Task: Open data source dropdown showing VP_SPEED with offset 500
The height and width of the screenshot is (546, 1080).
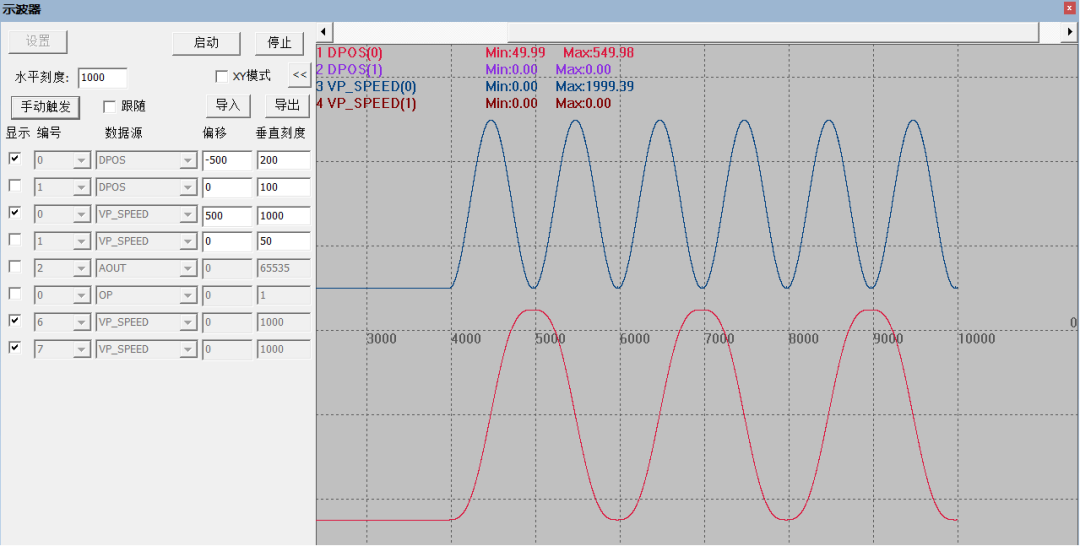Action: [x=188, y=214]
